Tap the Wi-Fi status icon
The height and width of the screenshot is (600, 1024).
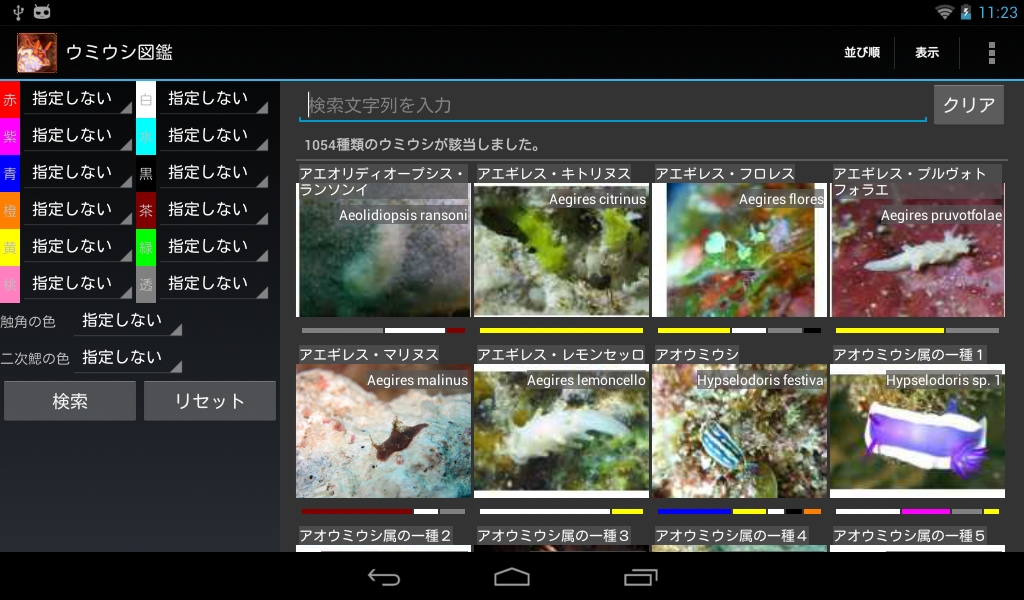pos(944,12)
